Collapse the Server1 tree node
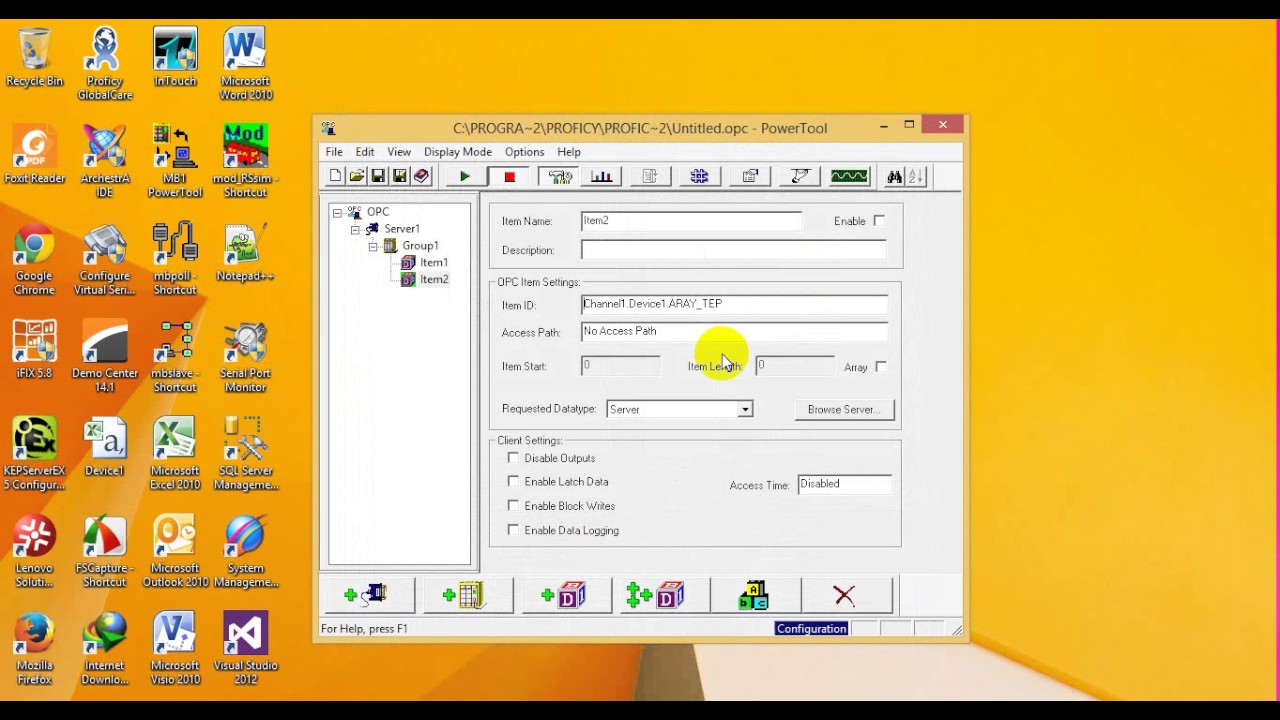Image resolution: width=1280 pixels, height=720 pixels. 355,229
